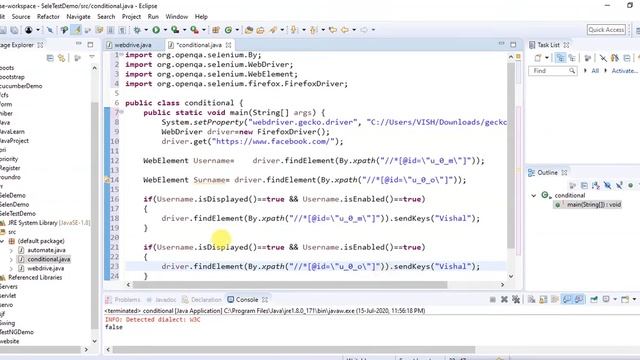Open the Refactor menu
This screenshot has width=640, height=360.
pos(48,17)
